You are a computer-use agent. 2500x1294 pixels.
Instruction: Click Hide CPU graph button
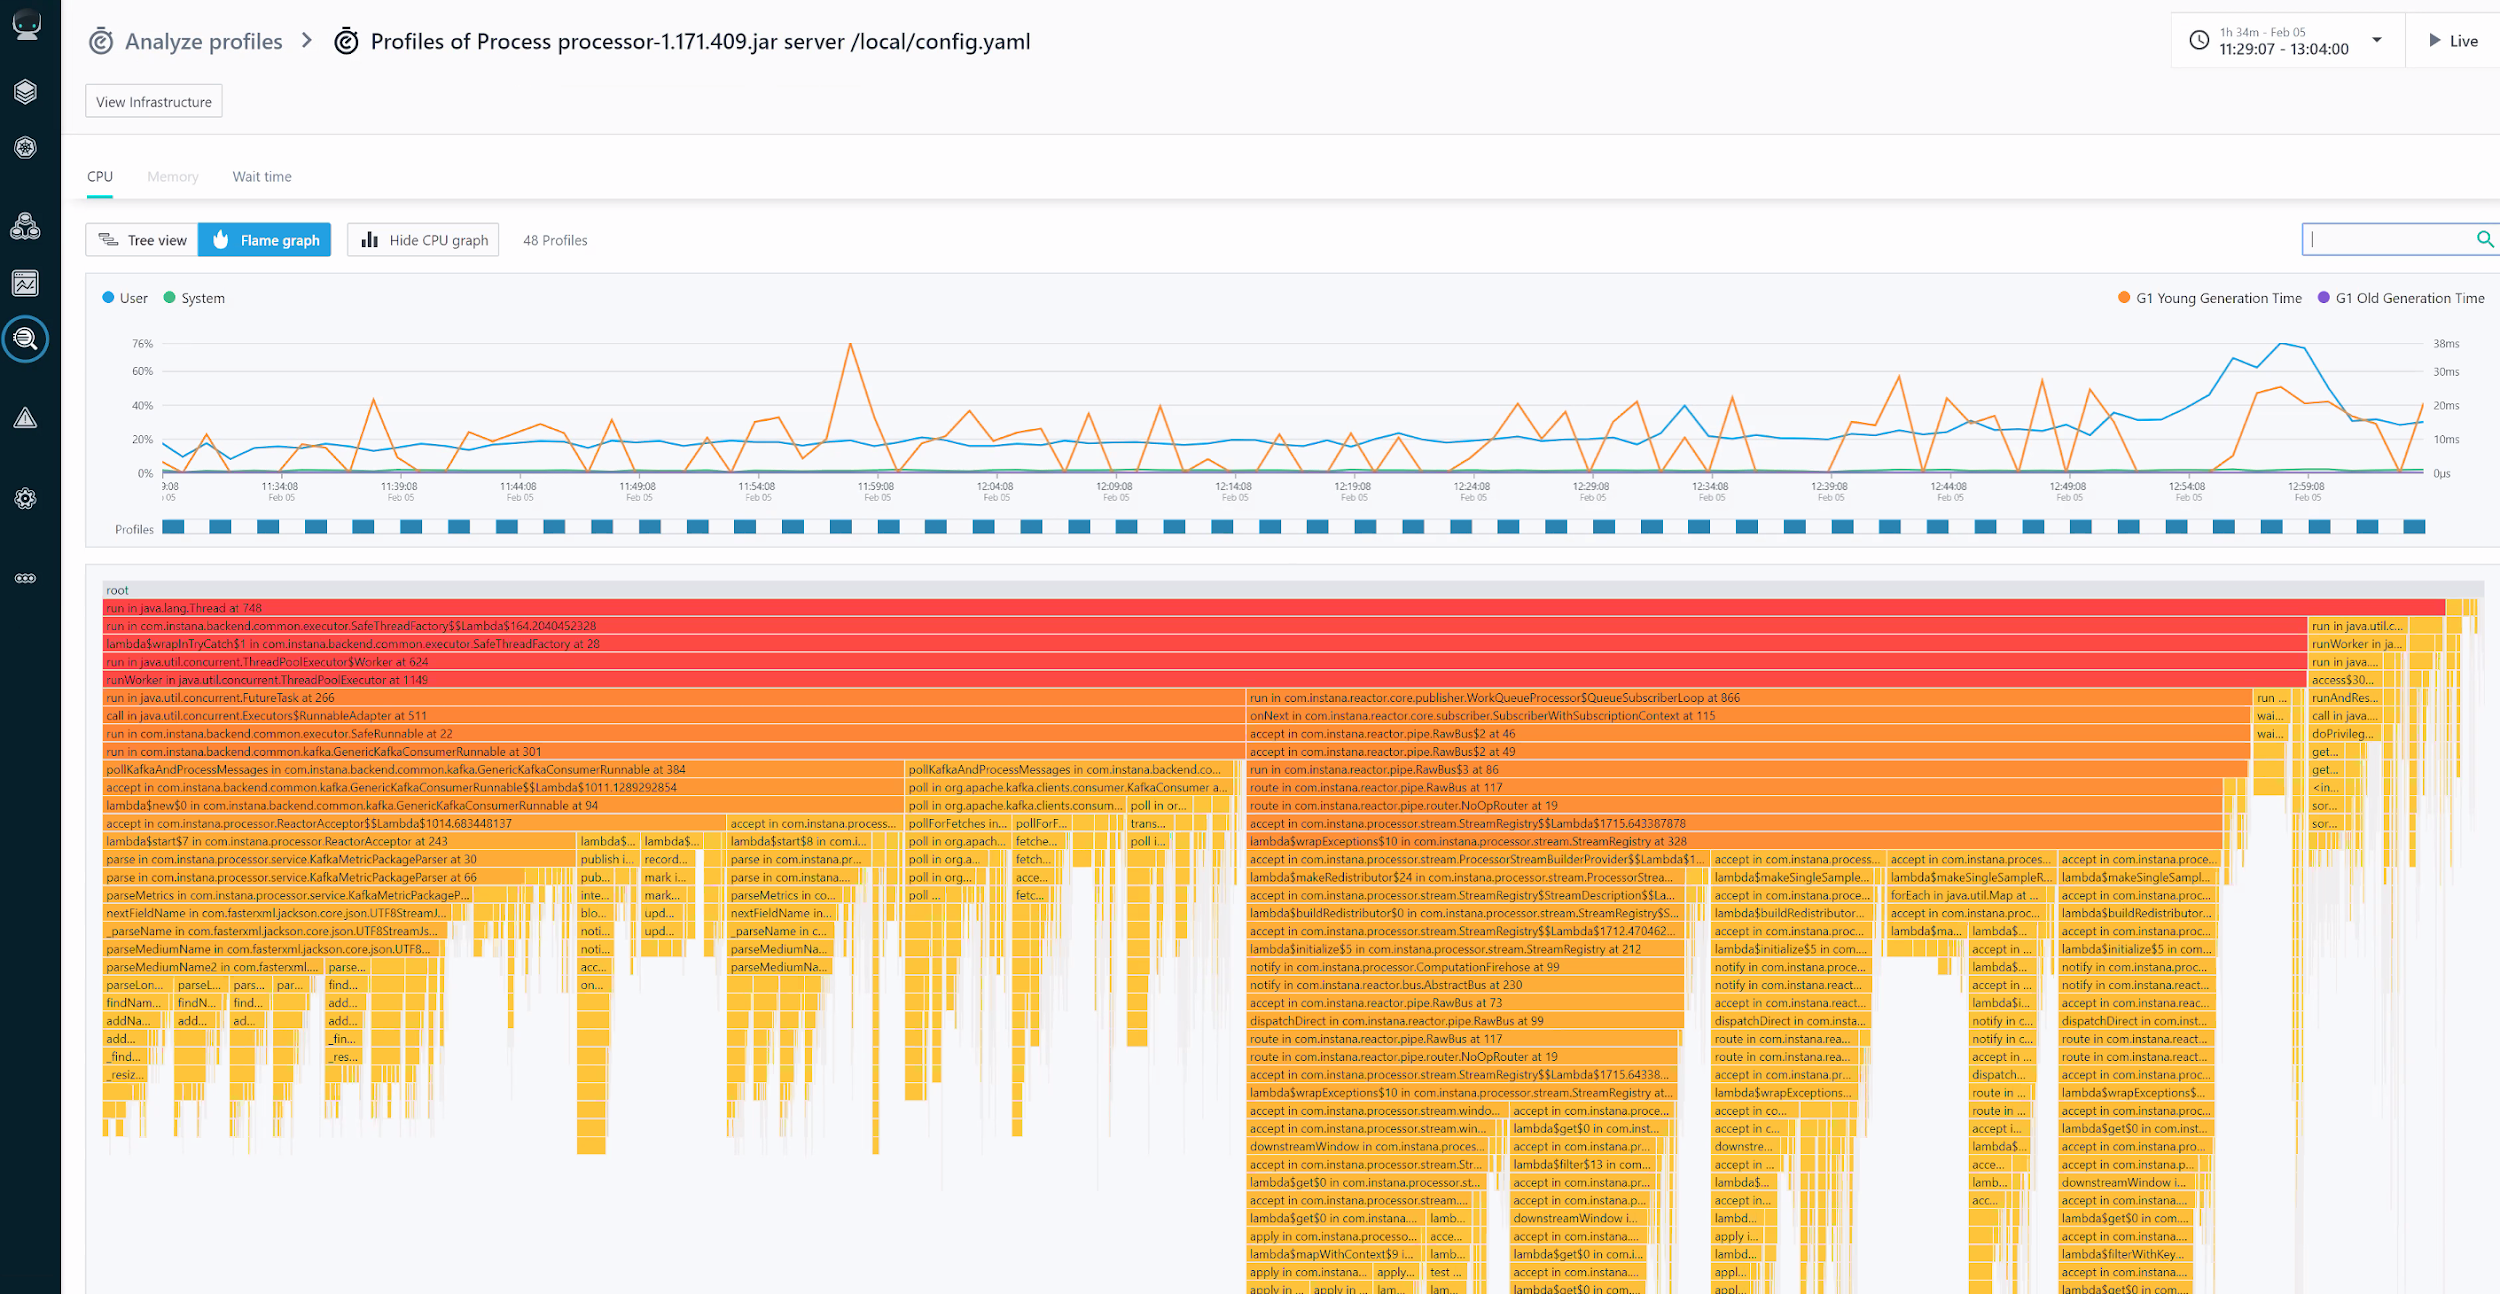(423, 240)
